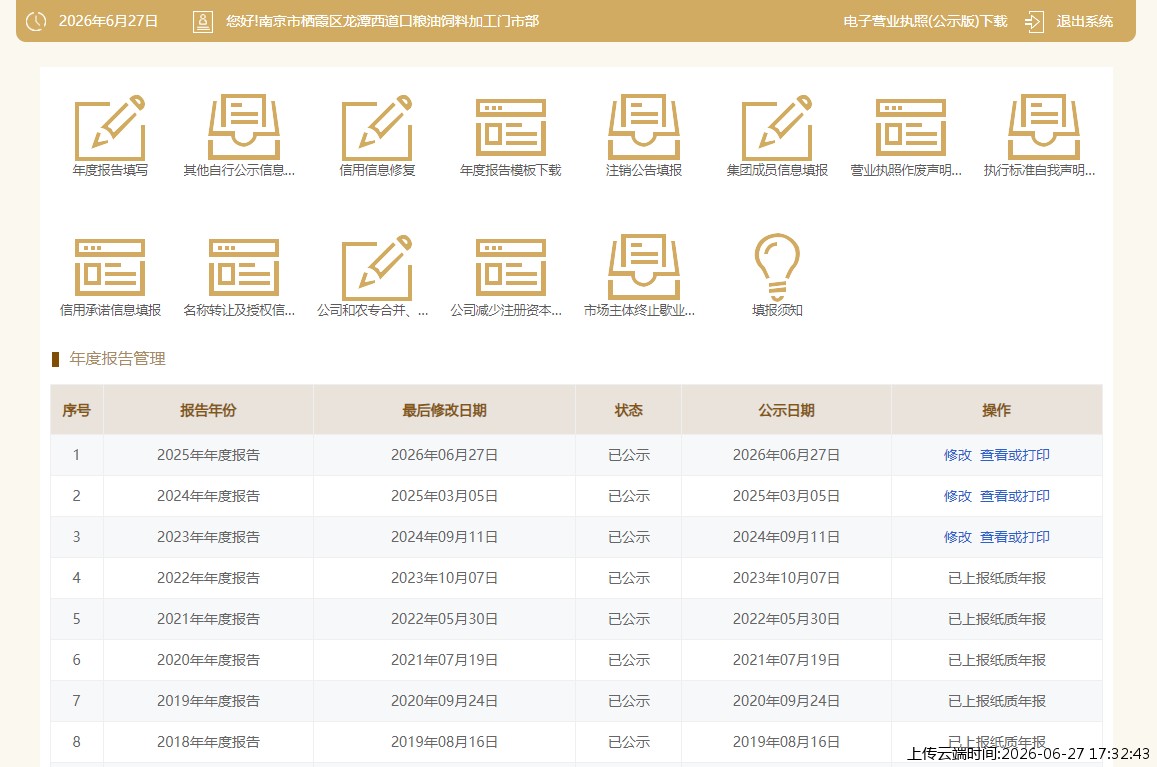Open 年度报告填写 icon
This screenshot has height=767, width=1157.
coord(110,127)
